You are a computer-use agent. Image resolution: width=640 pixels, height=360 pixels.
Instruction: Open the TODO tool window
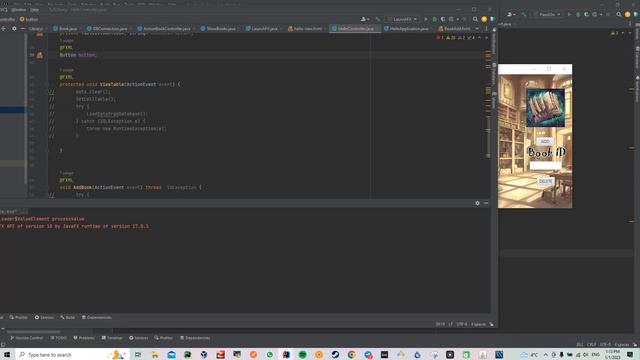coord(58,338)
